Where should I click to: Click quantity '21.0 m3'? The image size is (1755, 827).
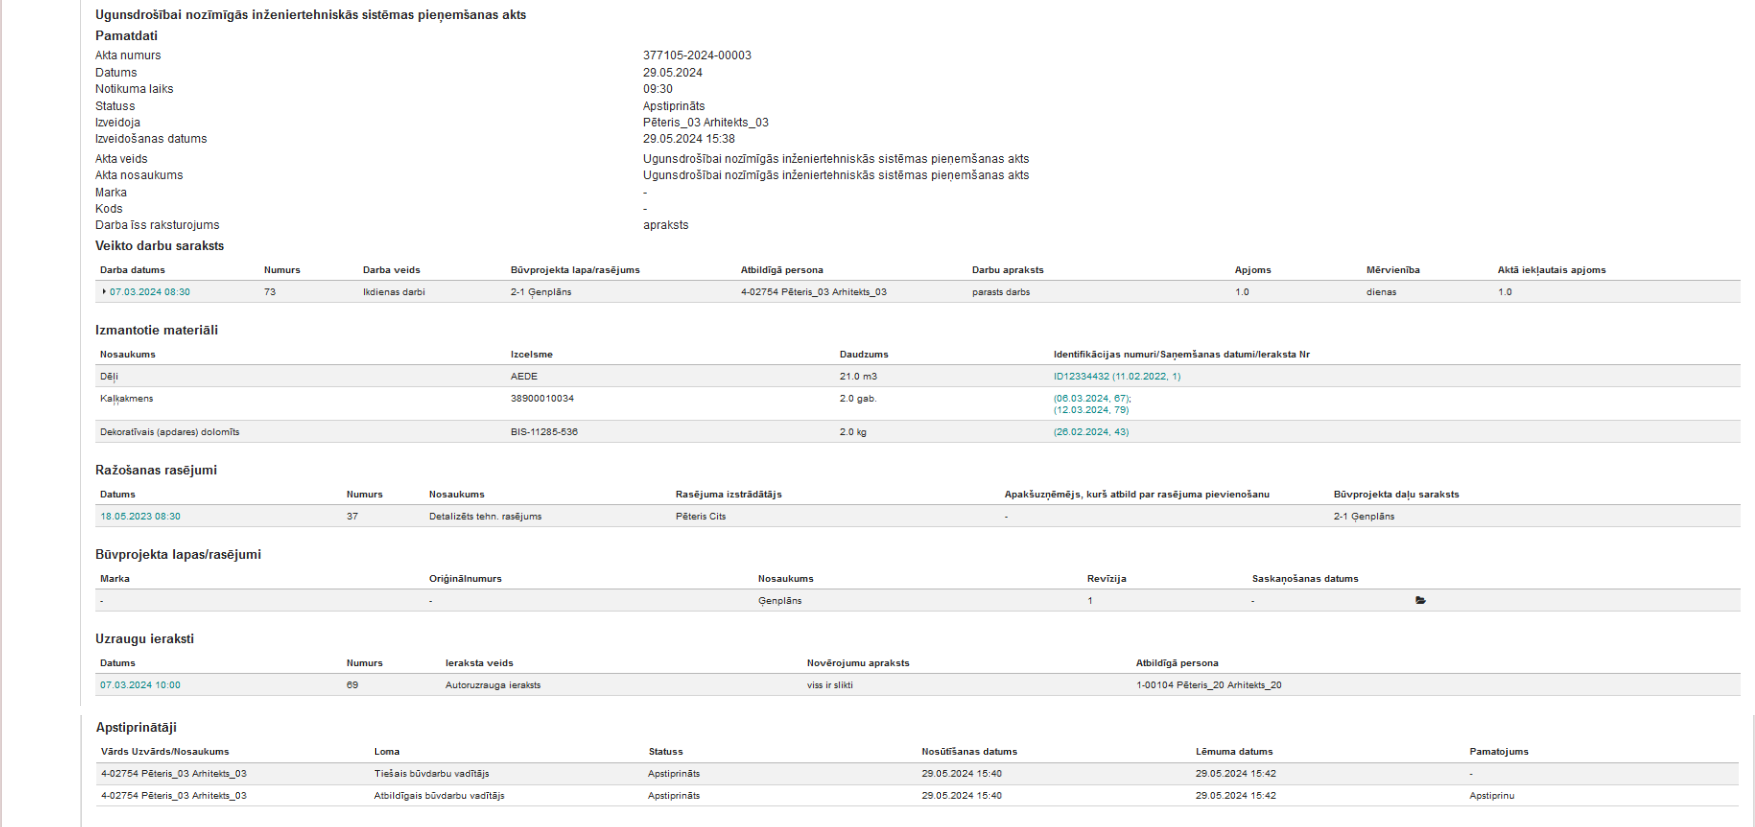(858, 377)
